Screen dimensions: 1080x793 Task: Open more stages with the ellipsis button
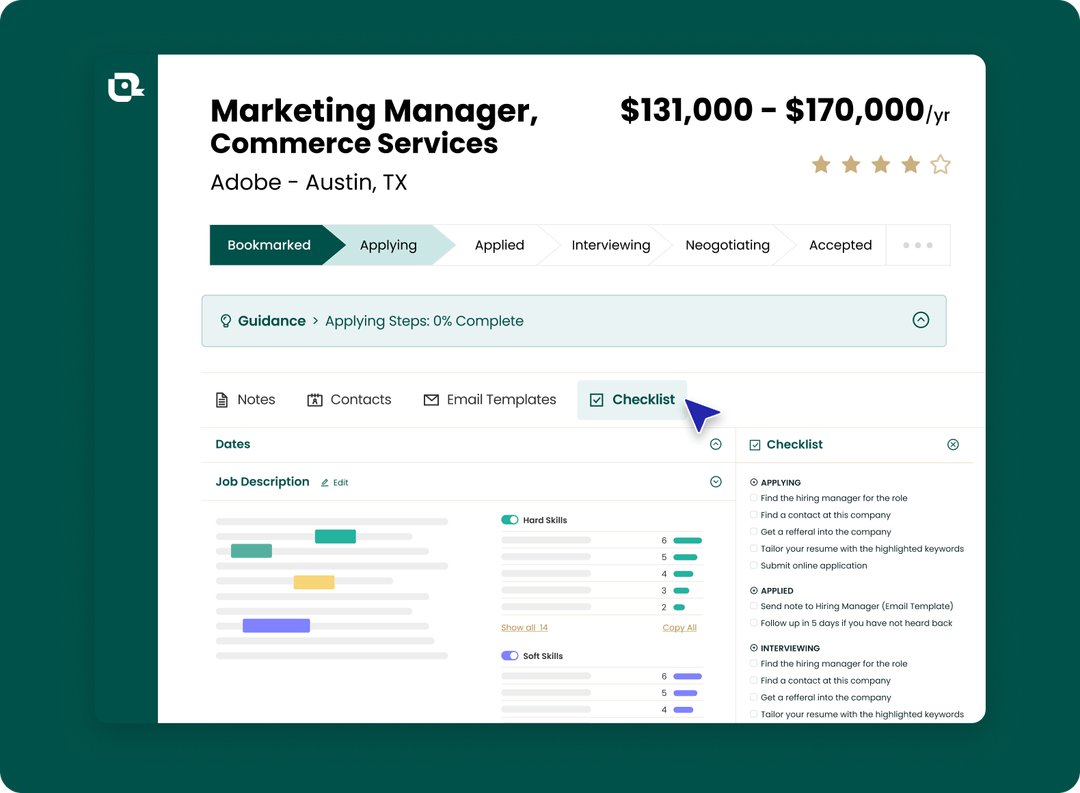[x=918, y=245]
